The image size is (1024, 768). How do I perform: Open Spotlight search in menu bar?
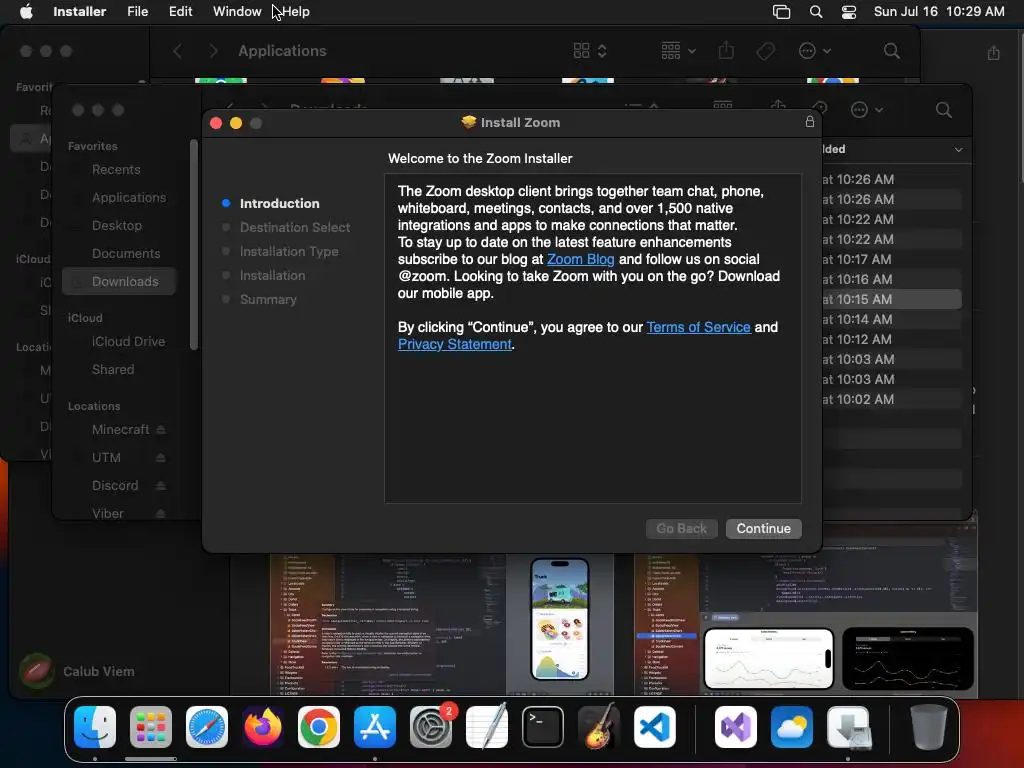816,12
